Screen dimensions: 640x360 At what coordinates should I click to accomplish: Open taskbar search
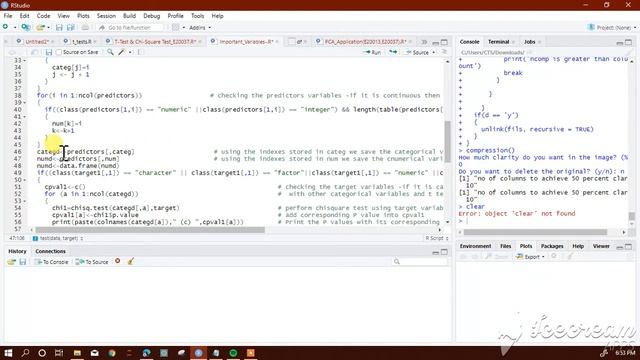(x=25, y=353)
